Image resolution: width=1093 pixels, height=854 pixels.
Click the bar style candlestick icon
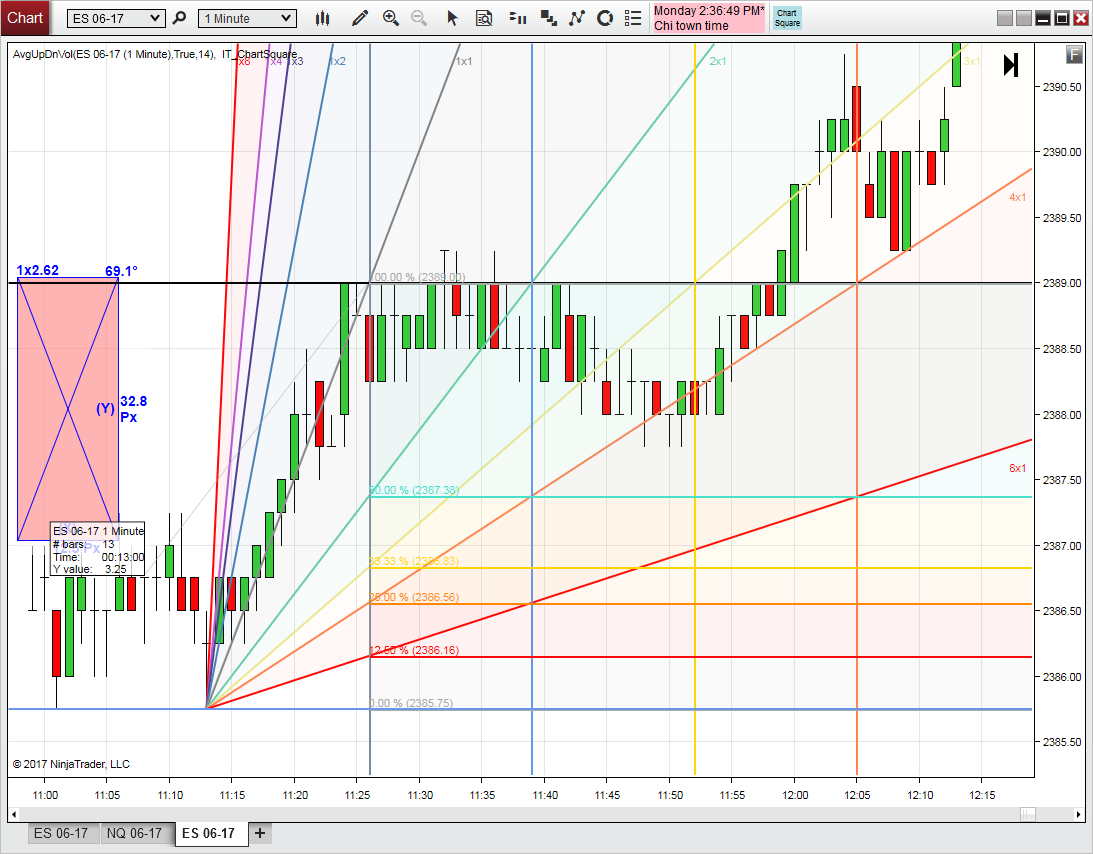322,19
